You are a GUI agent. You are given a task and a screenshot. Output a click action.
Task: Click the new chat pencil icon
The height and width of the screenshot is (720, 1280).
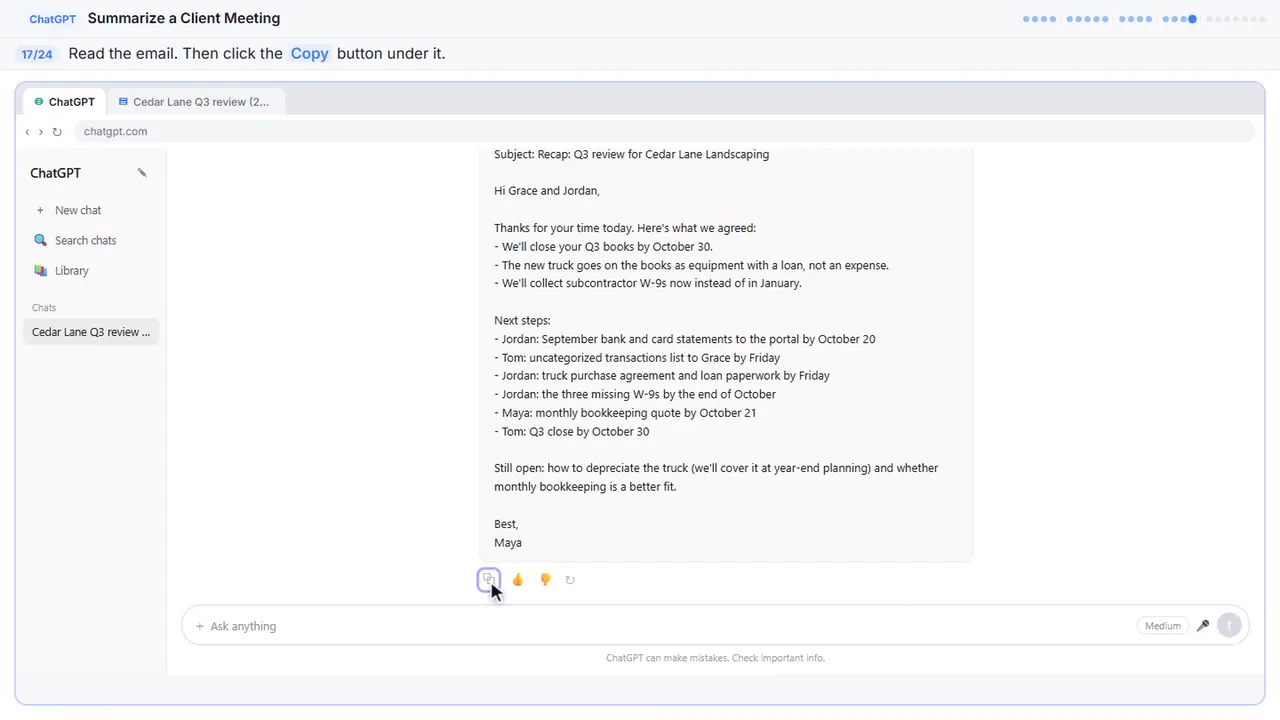click(142, 173)
